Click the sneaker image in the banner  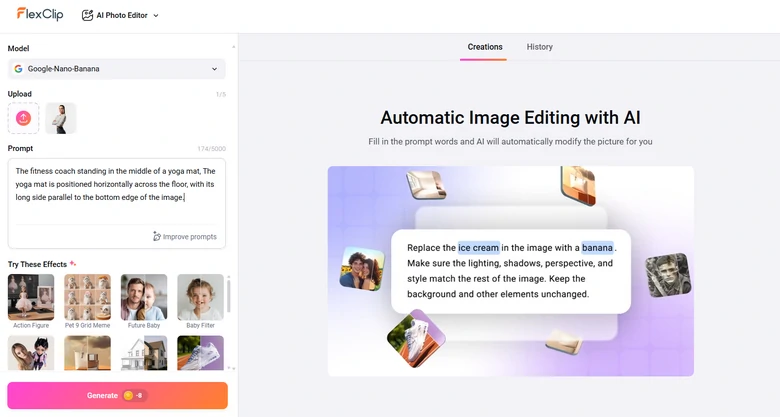point(416,338)
